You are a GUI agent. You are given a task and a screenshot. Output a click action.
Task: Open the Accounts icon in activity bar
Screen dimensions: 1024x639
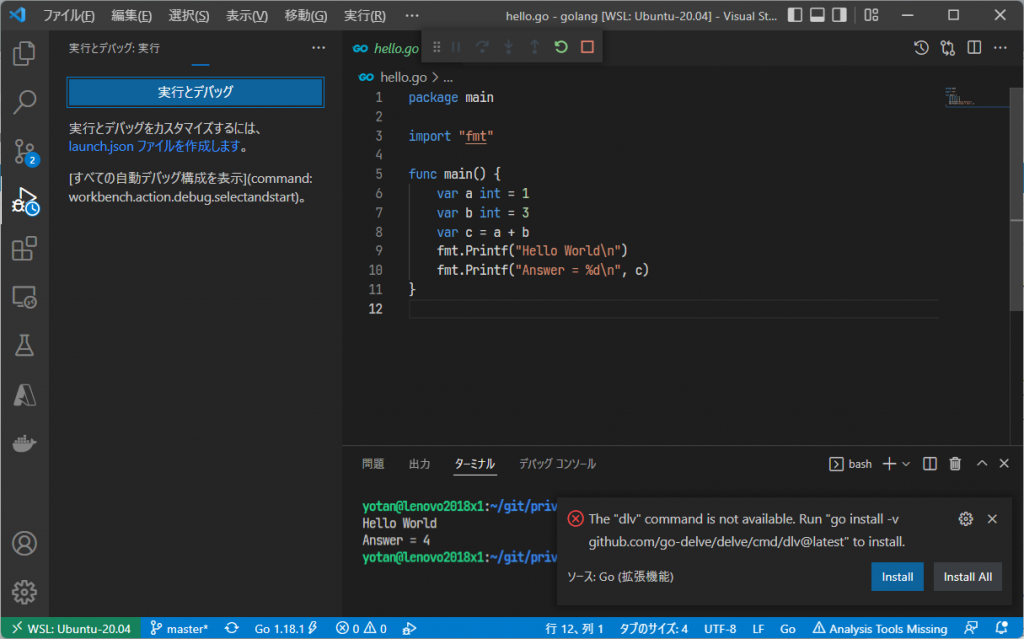(24, 544)
